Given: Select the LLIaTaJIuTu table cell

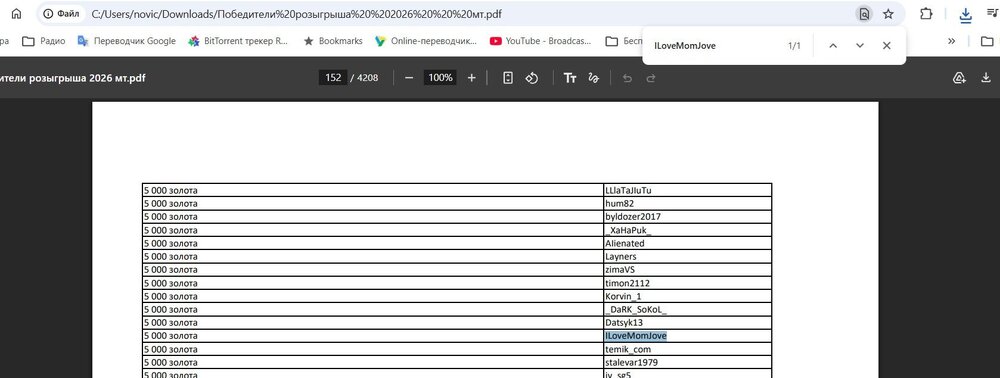Looking at the screenshot, I should 688,190.
